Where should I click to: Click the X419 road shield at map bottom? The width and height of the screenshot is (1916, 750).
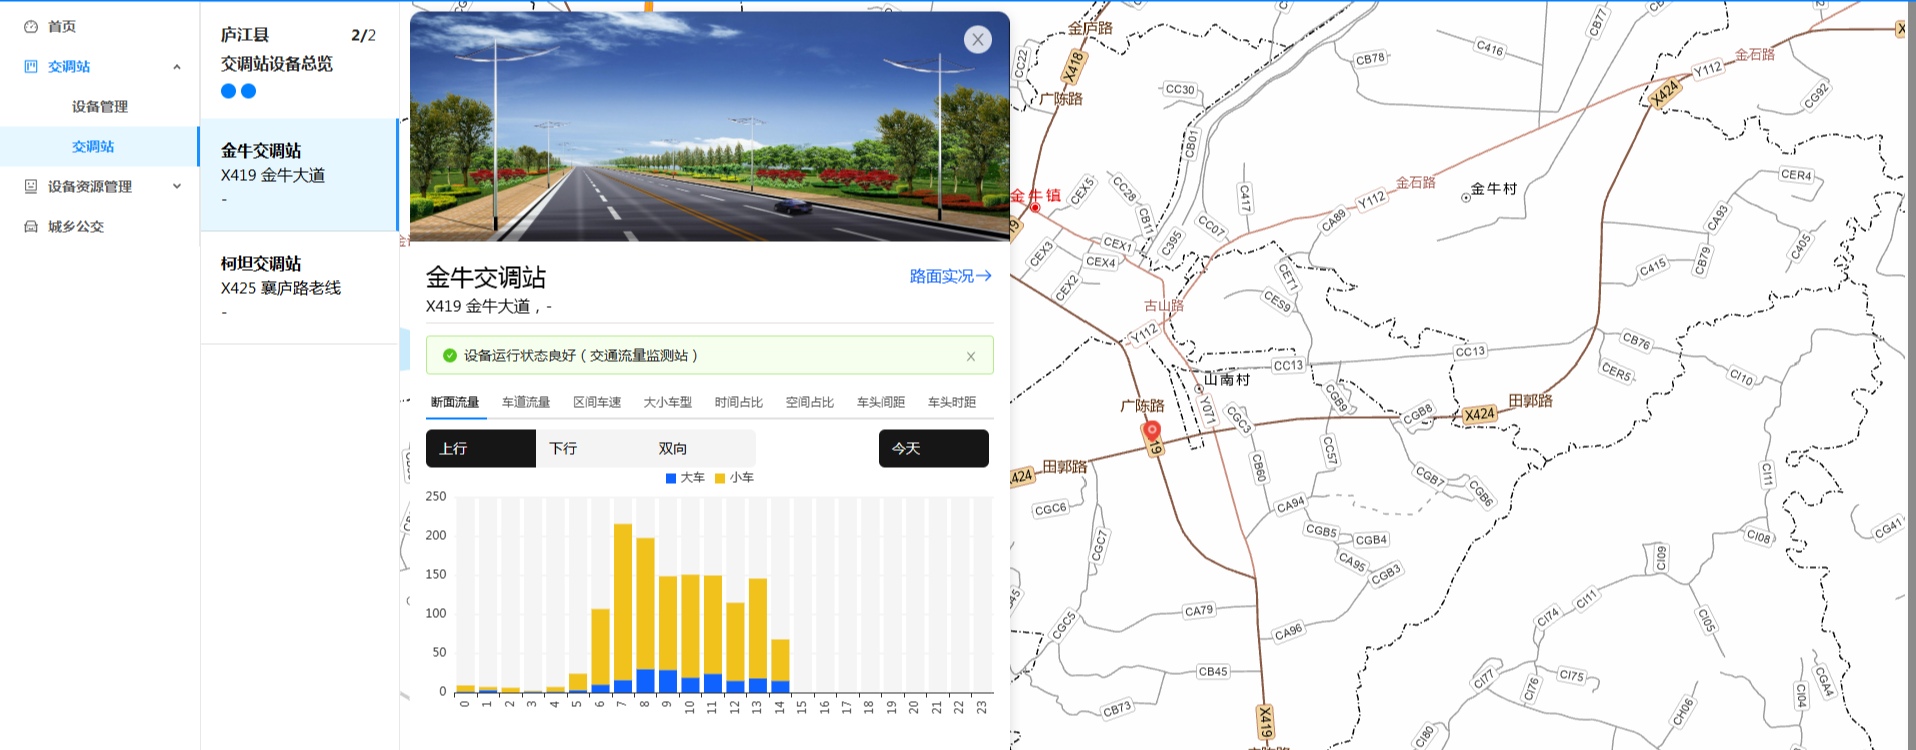[1265, 722]
